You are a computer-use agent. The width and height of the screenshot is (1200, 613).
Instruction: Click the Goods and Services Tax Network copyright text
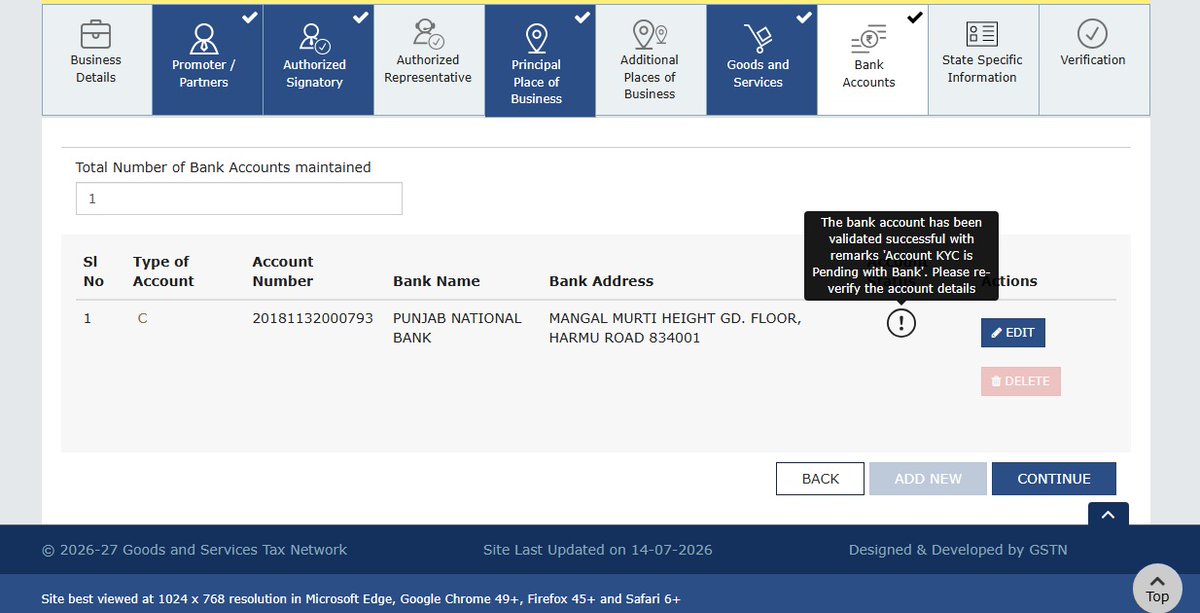pyautogui.click(x=194, y=550)
